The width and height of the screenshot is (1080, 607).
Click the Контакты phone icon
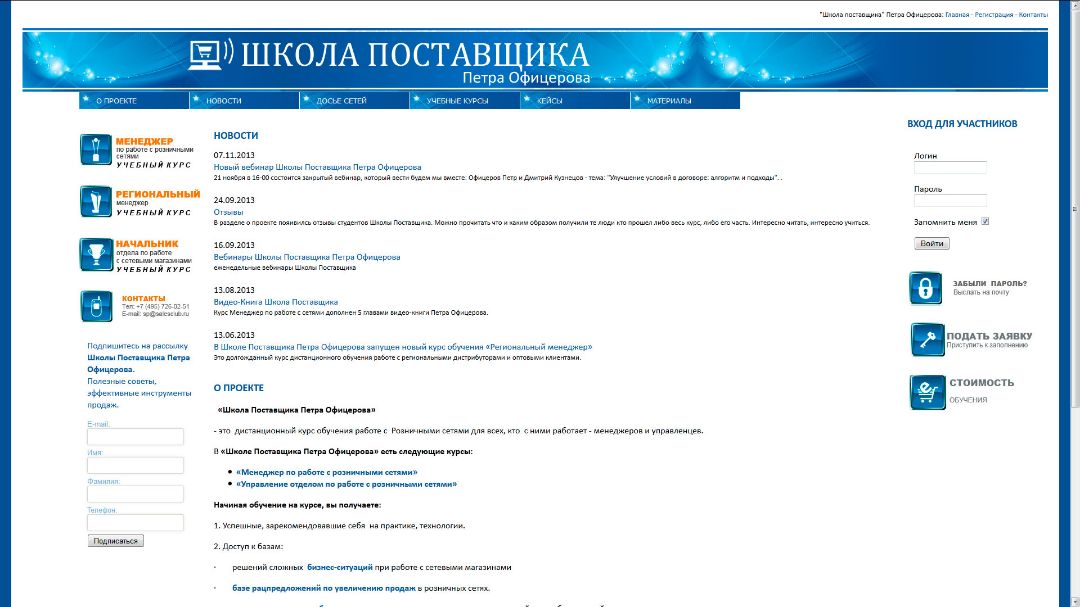96,306
